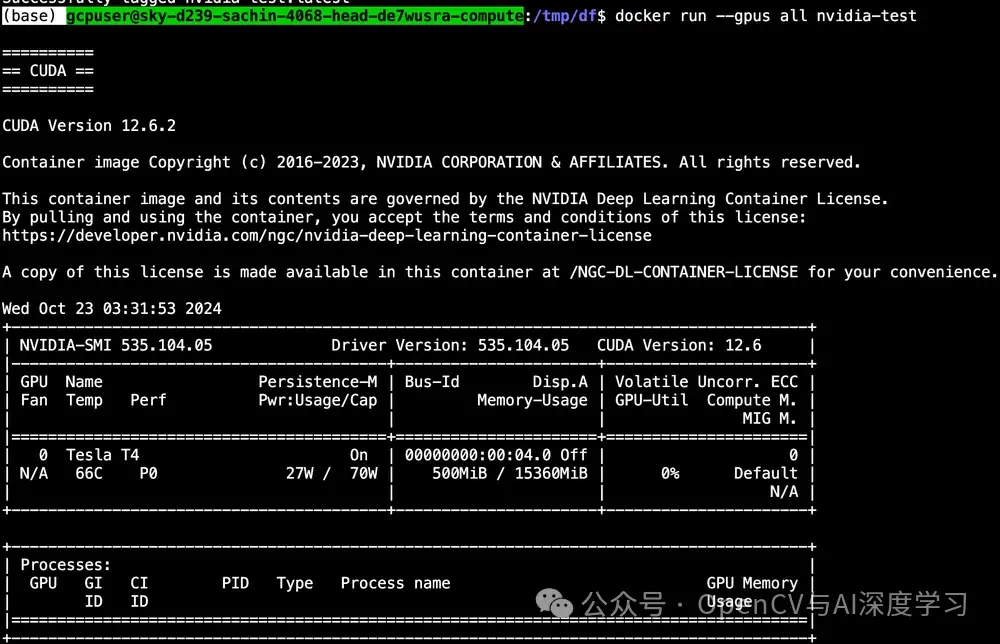The image size is (1000, 644).
Task: Click "CUDA Version: 12.6" in the nvidia-smi table
Action: [679, 346]
